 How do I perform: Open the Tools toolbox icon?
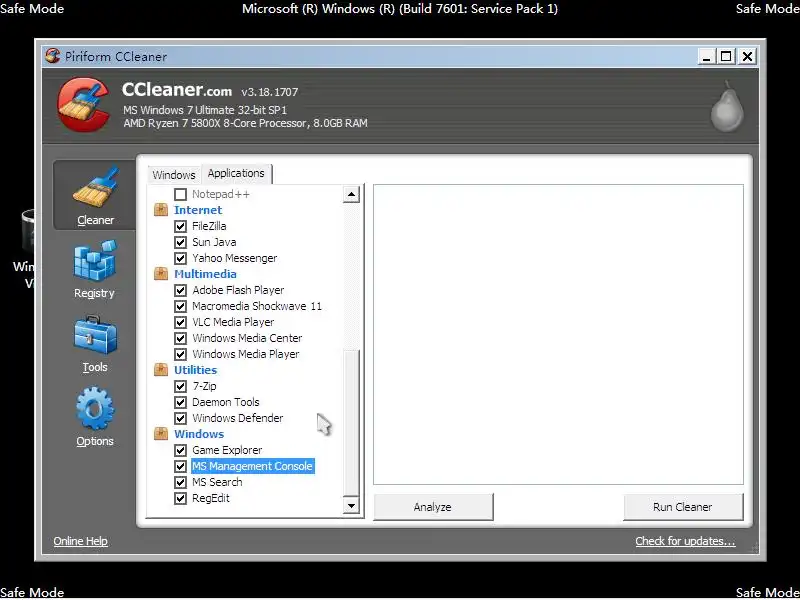[x=95, y=335]
